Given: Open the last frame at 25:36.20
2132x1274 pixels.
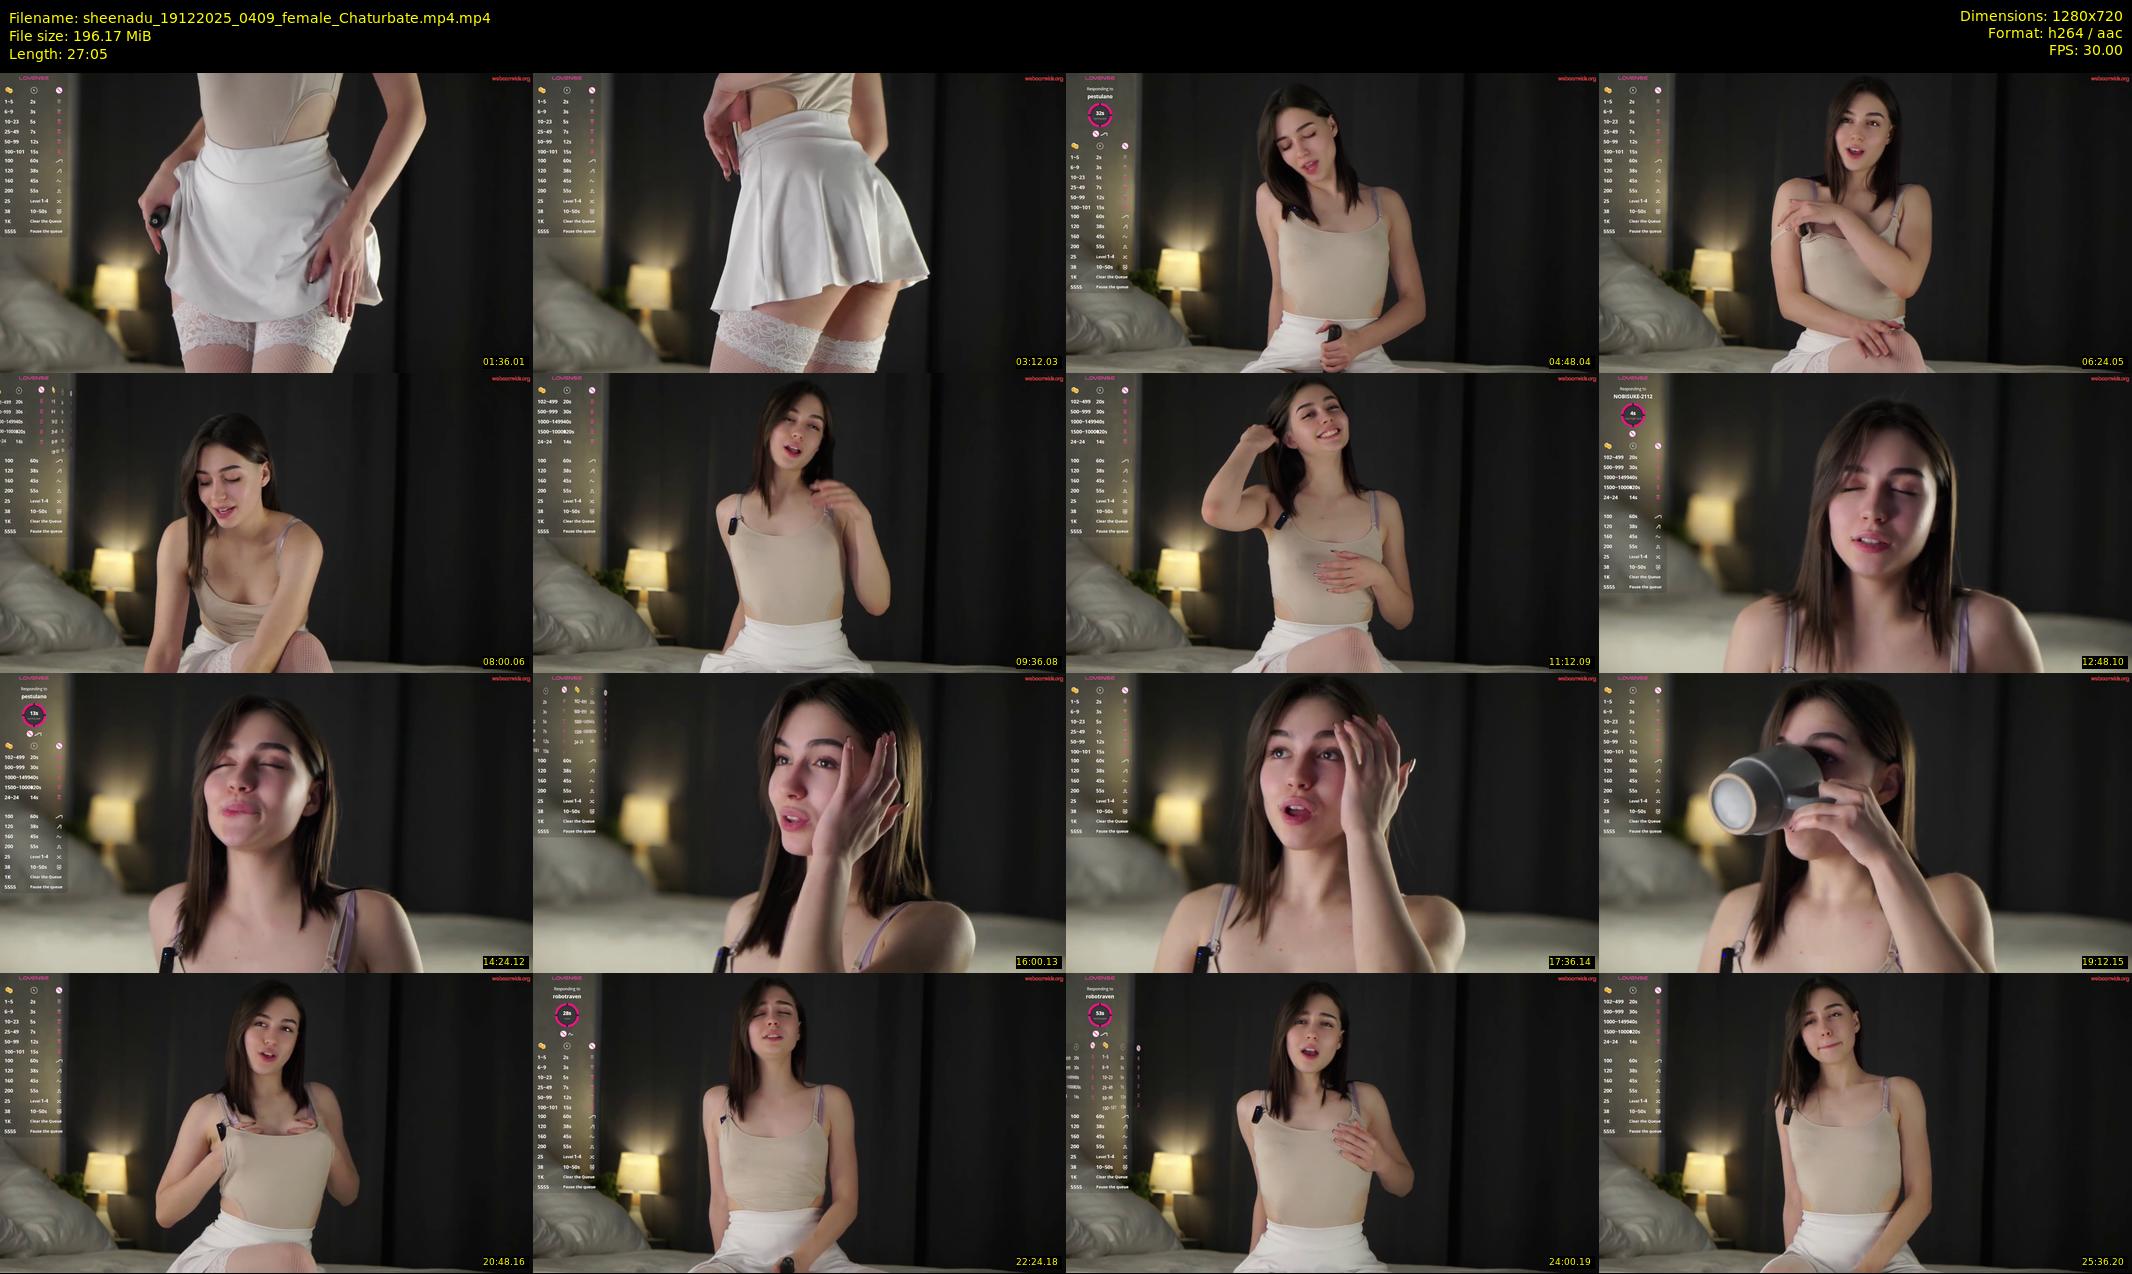Looking at the screenshot, I should [1865, 1122].
